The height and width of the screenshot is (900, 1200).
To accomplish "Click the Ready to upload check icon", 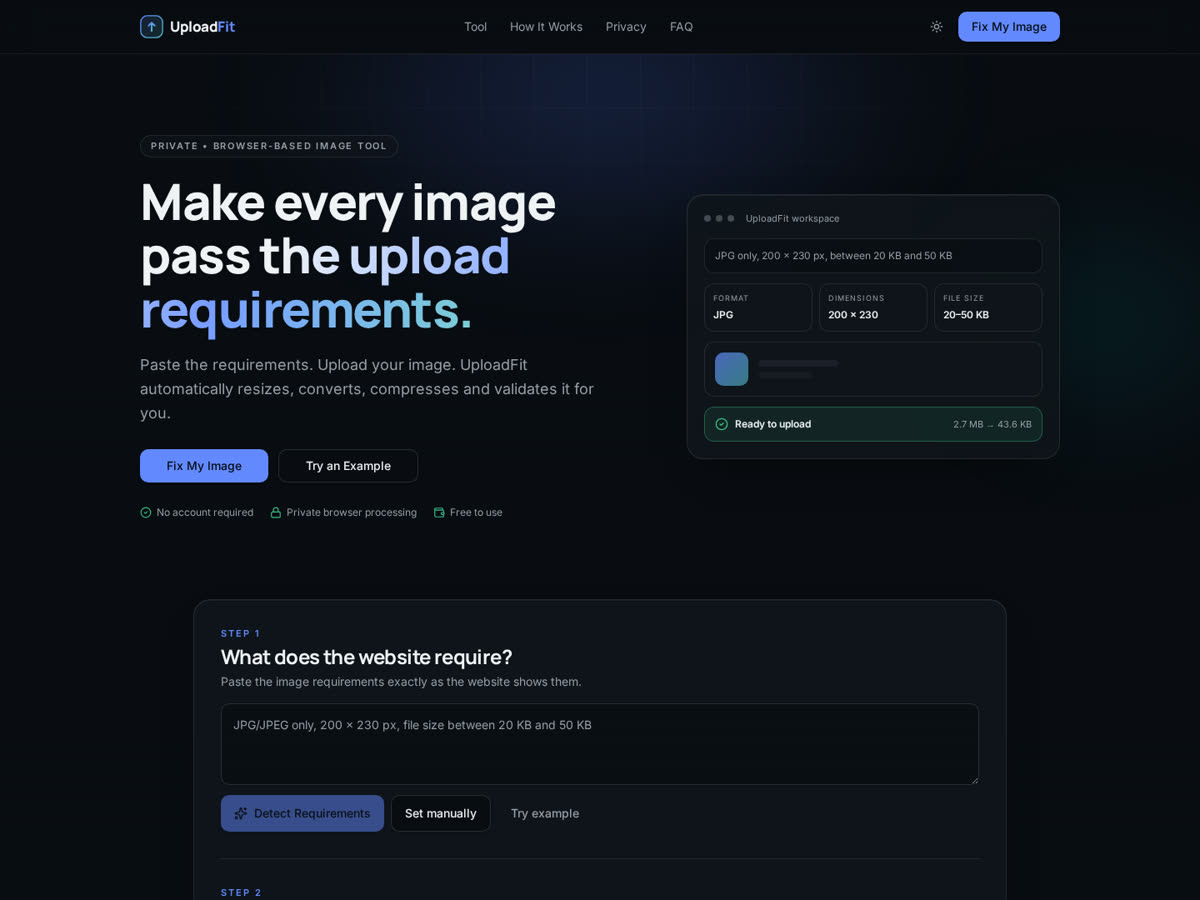I will [x=721, y=424].
